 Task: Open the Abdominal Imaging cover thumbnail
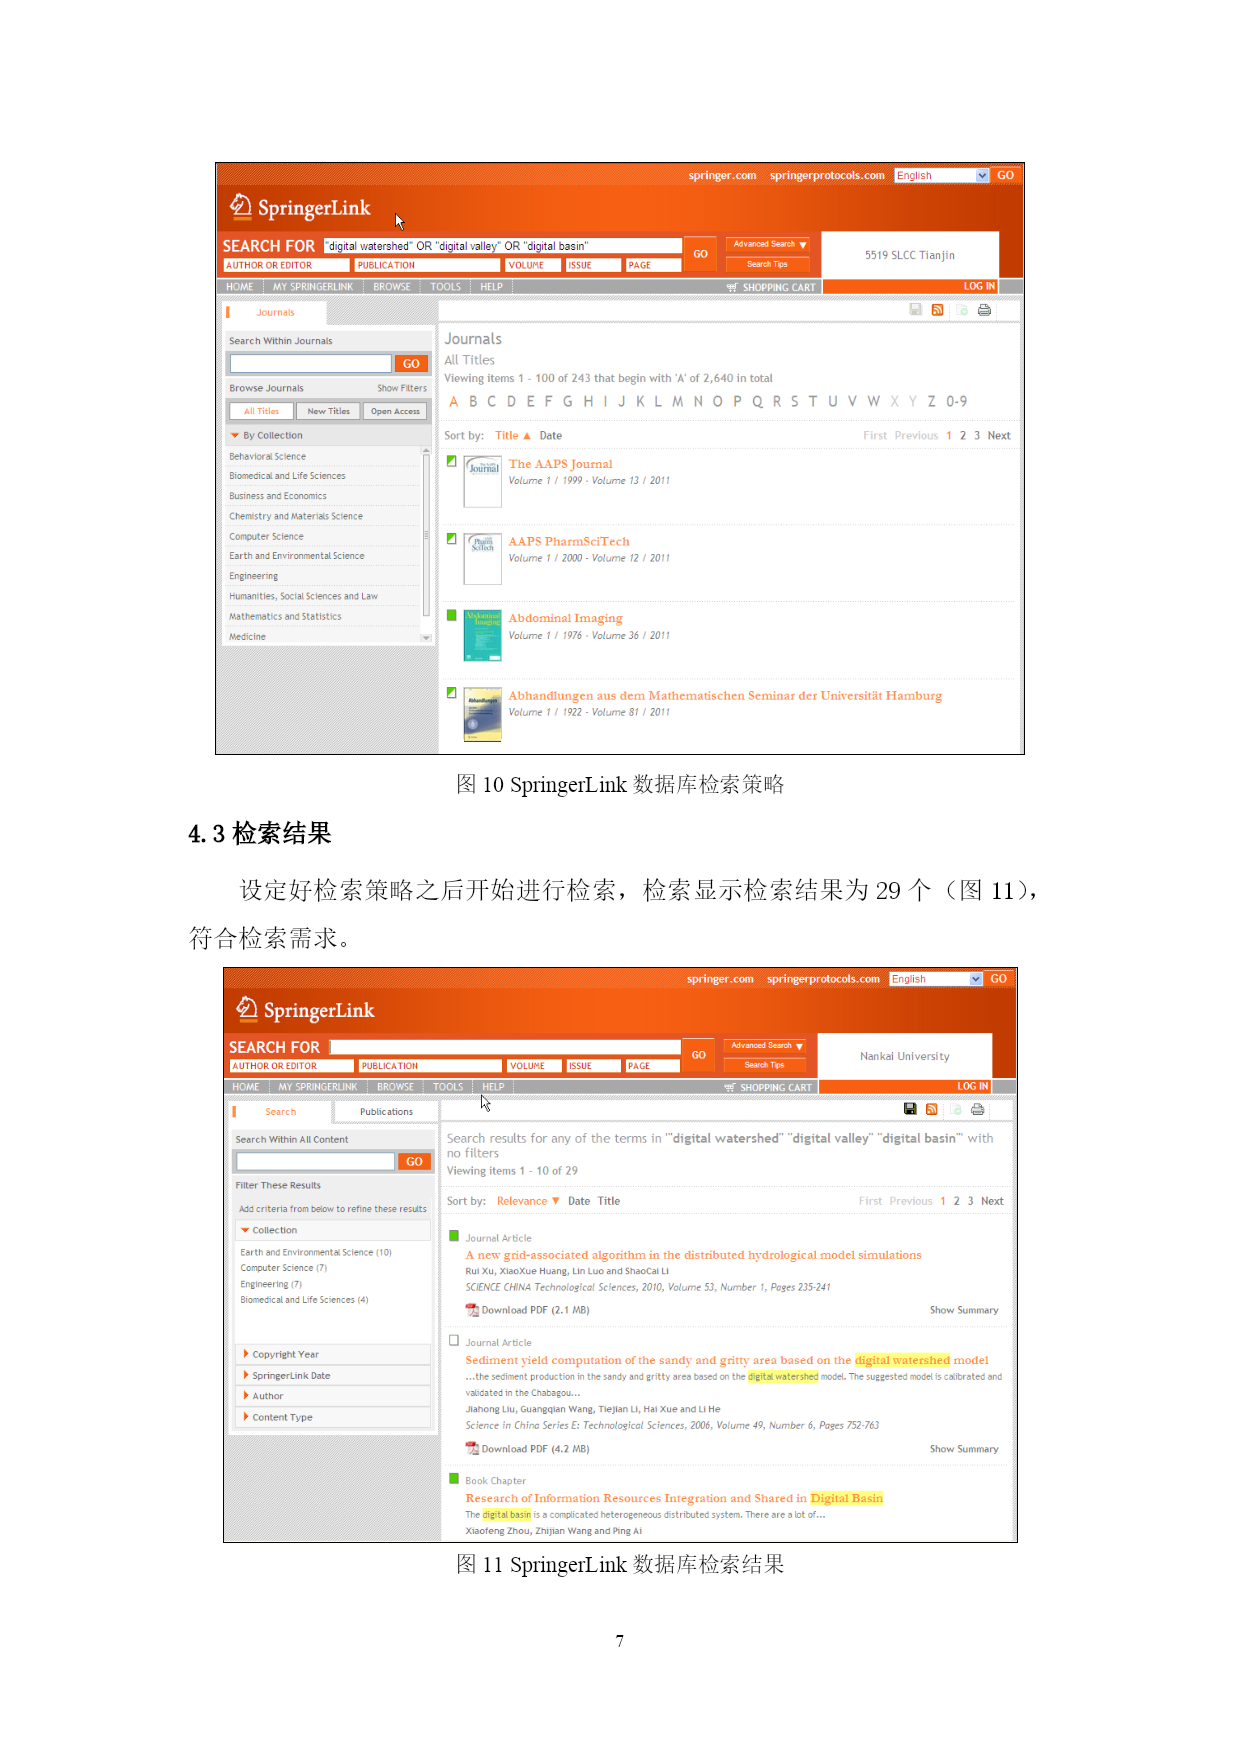(483, 636)
